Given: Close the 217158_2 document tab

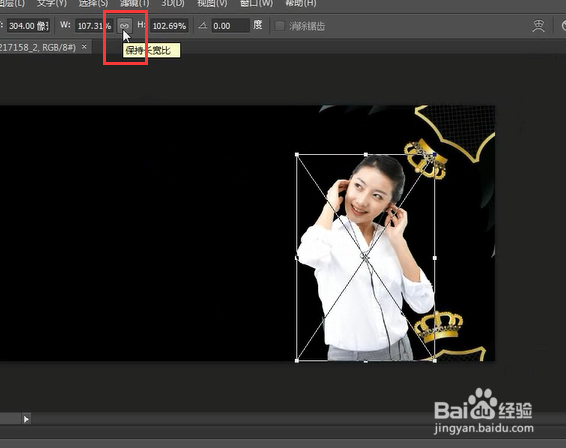Looking at the screenshot, I should [84, 47].
